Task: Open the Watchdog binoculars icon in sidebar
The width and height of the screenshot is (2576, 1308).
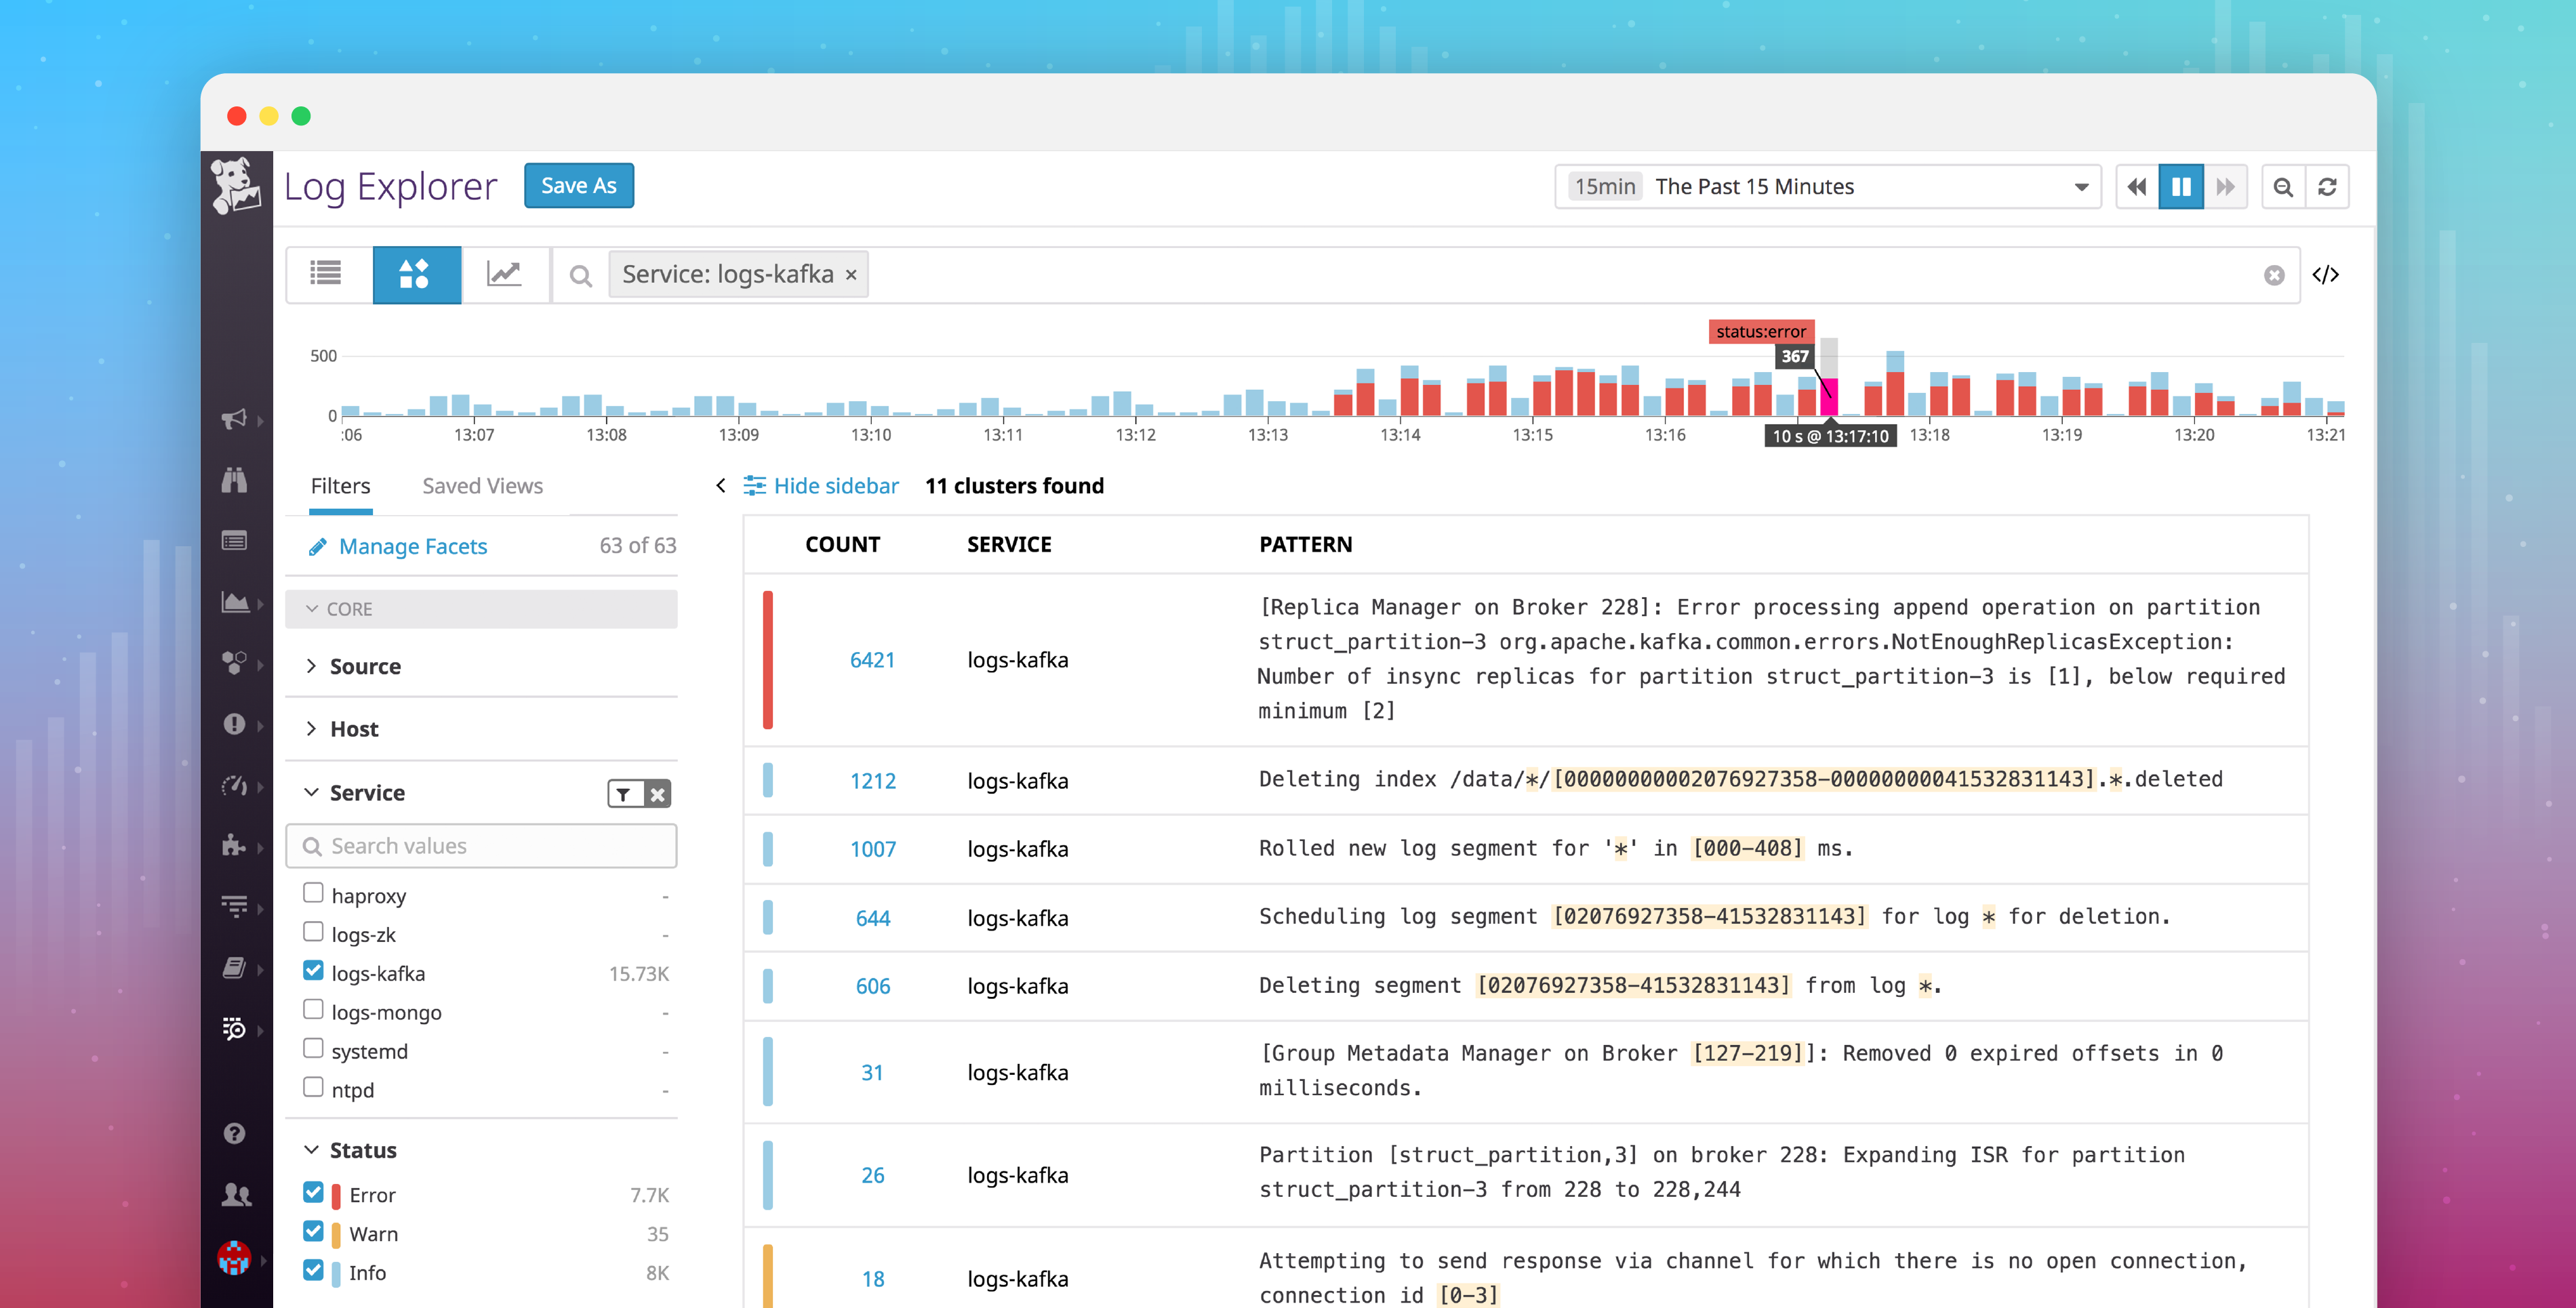Action: [x=236, y=481]
